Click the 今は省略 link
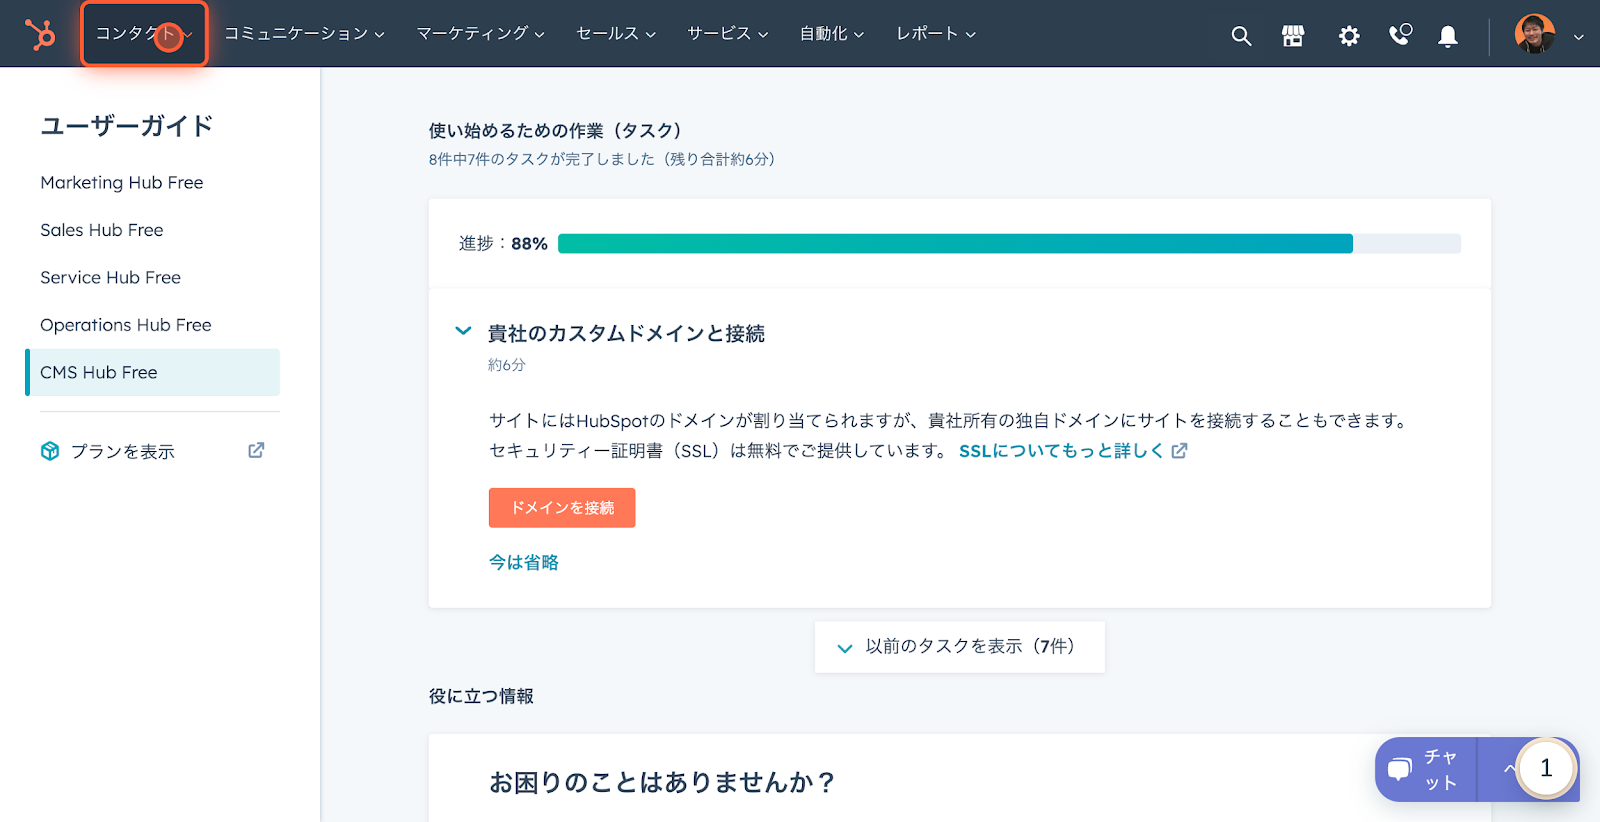This screenshot has height=822, width=1600. tap(523, 563)
